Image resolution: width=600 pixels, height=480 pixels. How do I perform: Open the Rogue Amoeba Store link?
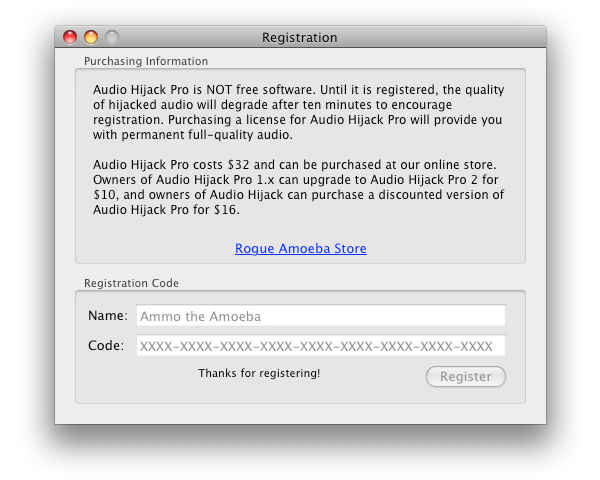click(301, 248)
